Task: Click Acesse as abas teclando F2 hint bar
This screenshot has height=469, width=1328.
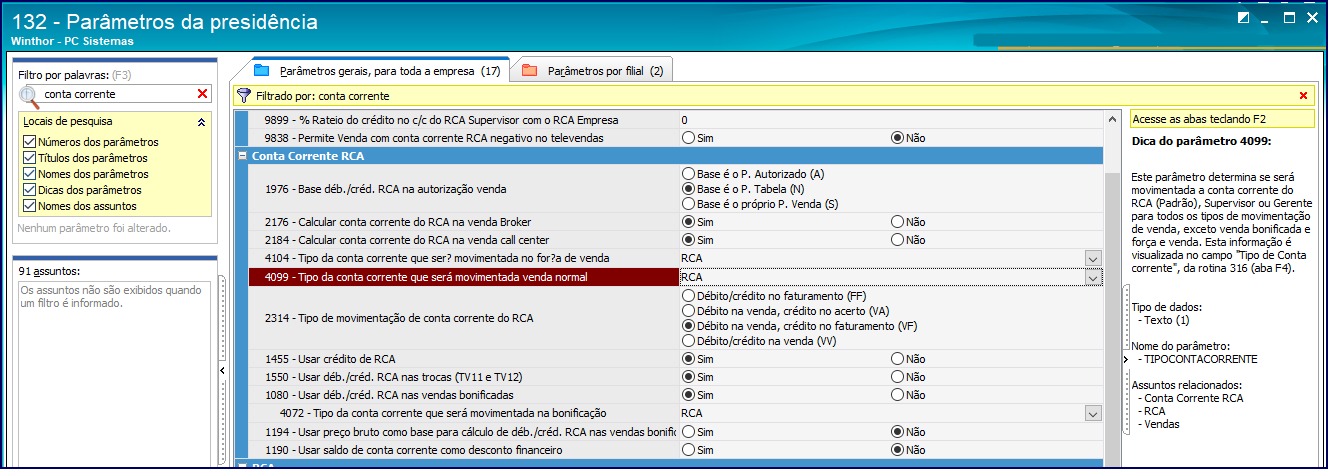Action: click(1220, 119)
